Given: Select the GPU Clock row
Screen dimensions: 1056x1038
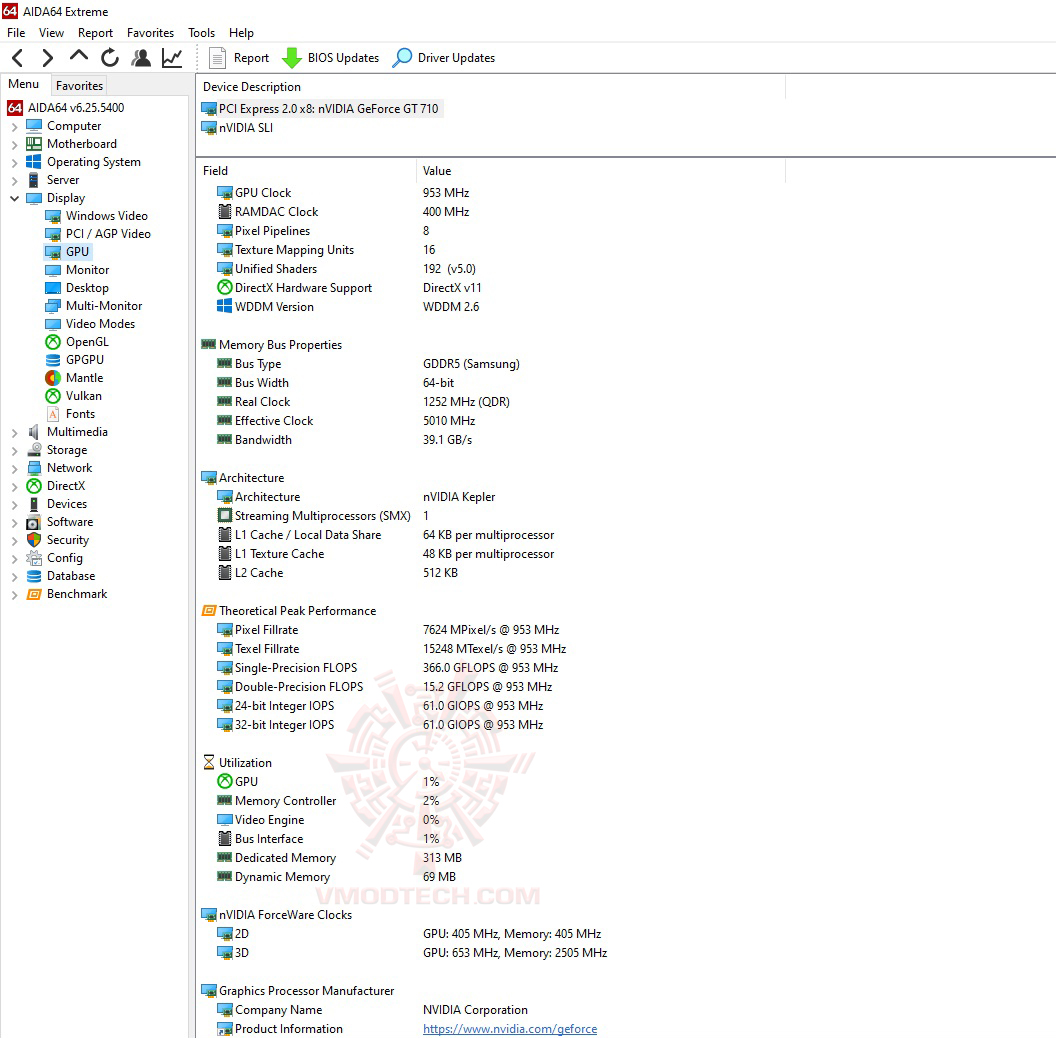Looking at the screenshot, I should tap(343, 193).
